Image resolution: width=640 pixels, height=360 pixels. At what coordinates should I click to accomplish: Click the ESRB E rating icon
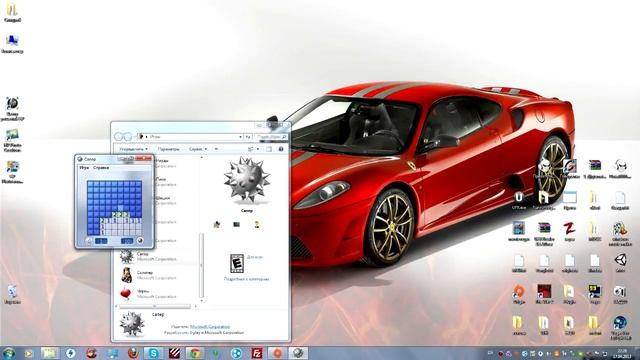coord(237,263)
